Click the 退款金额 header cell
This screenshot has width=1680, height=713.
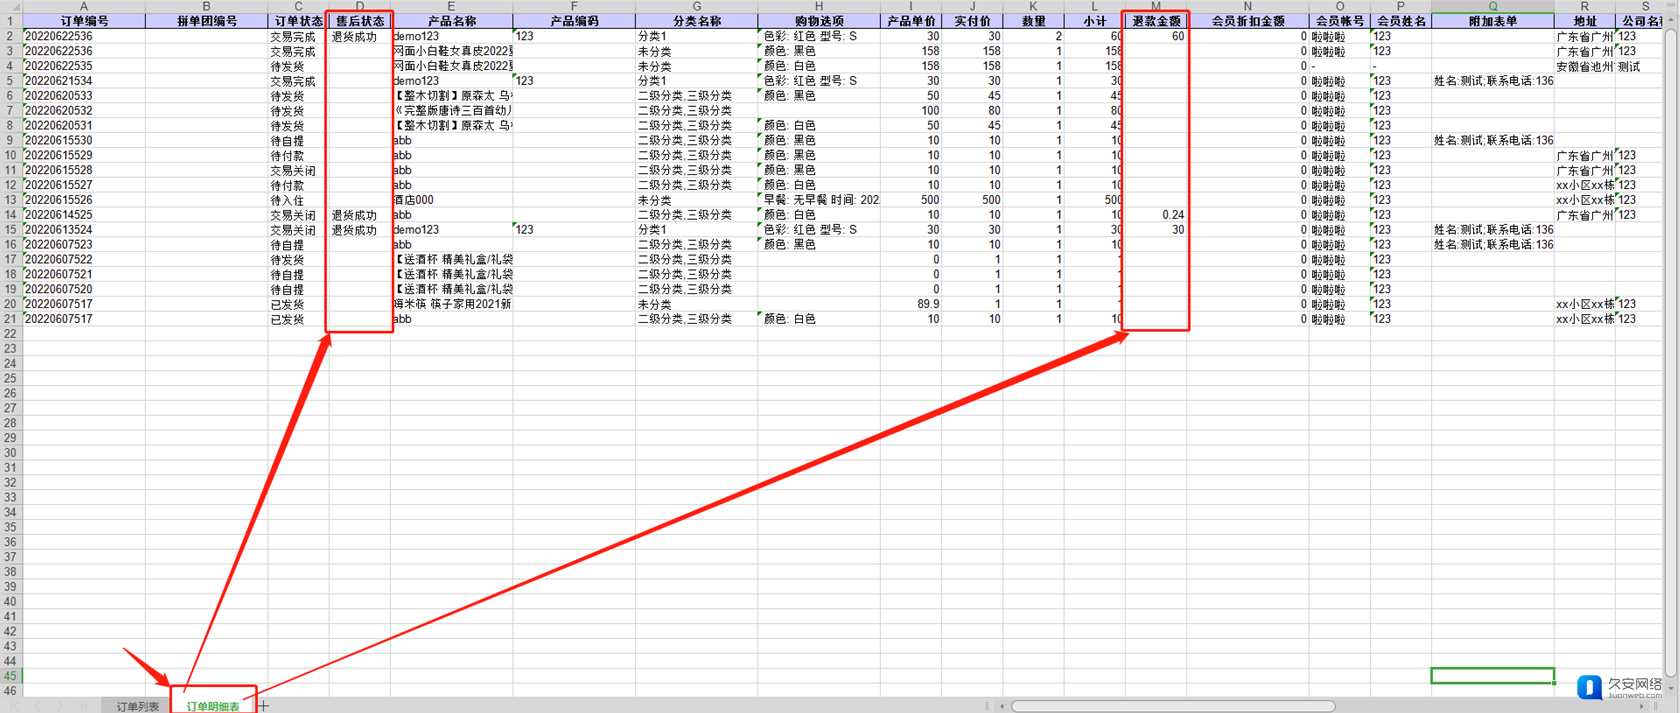tap(1156, 21)
